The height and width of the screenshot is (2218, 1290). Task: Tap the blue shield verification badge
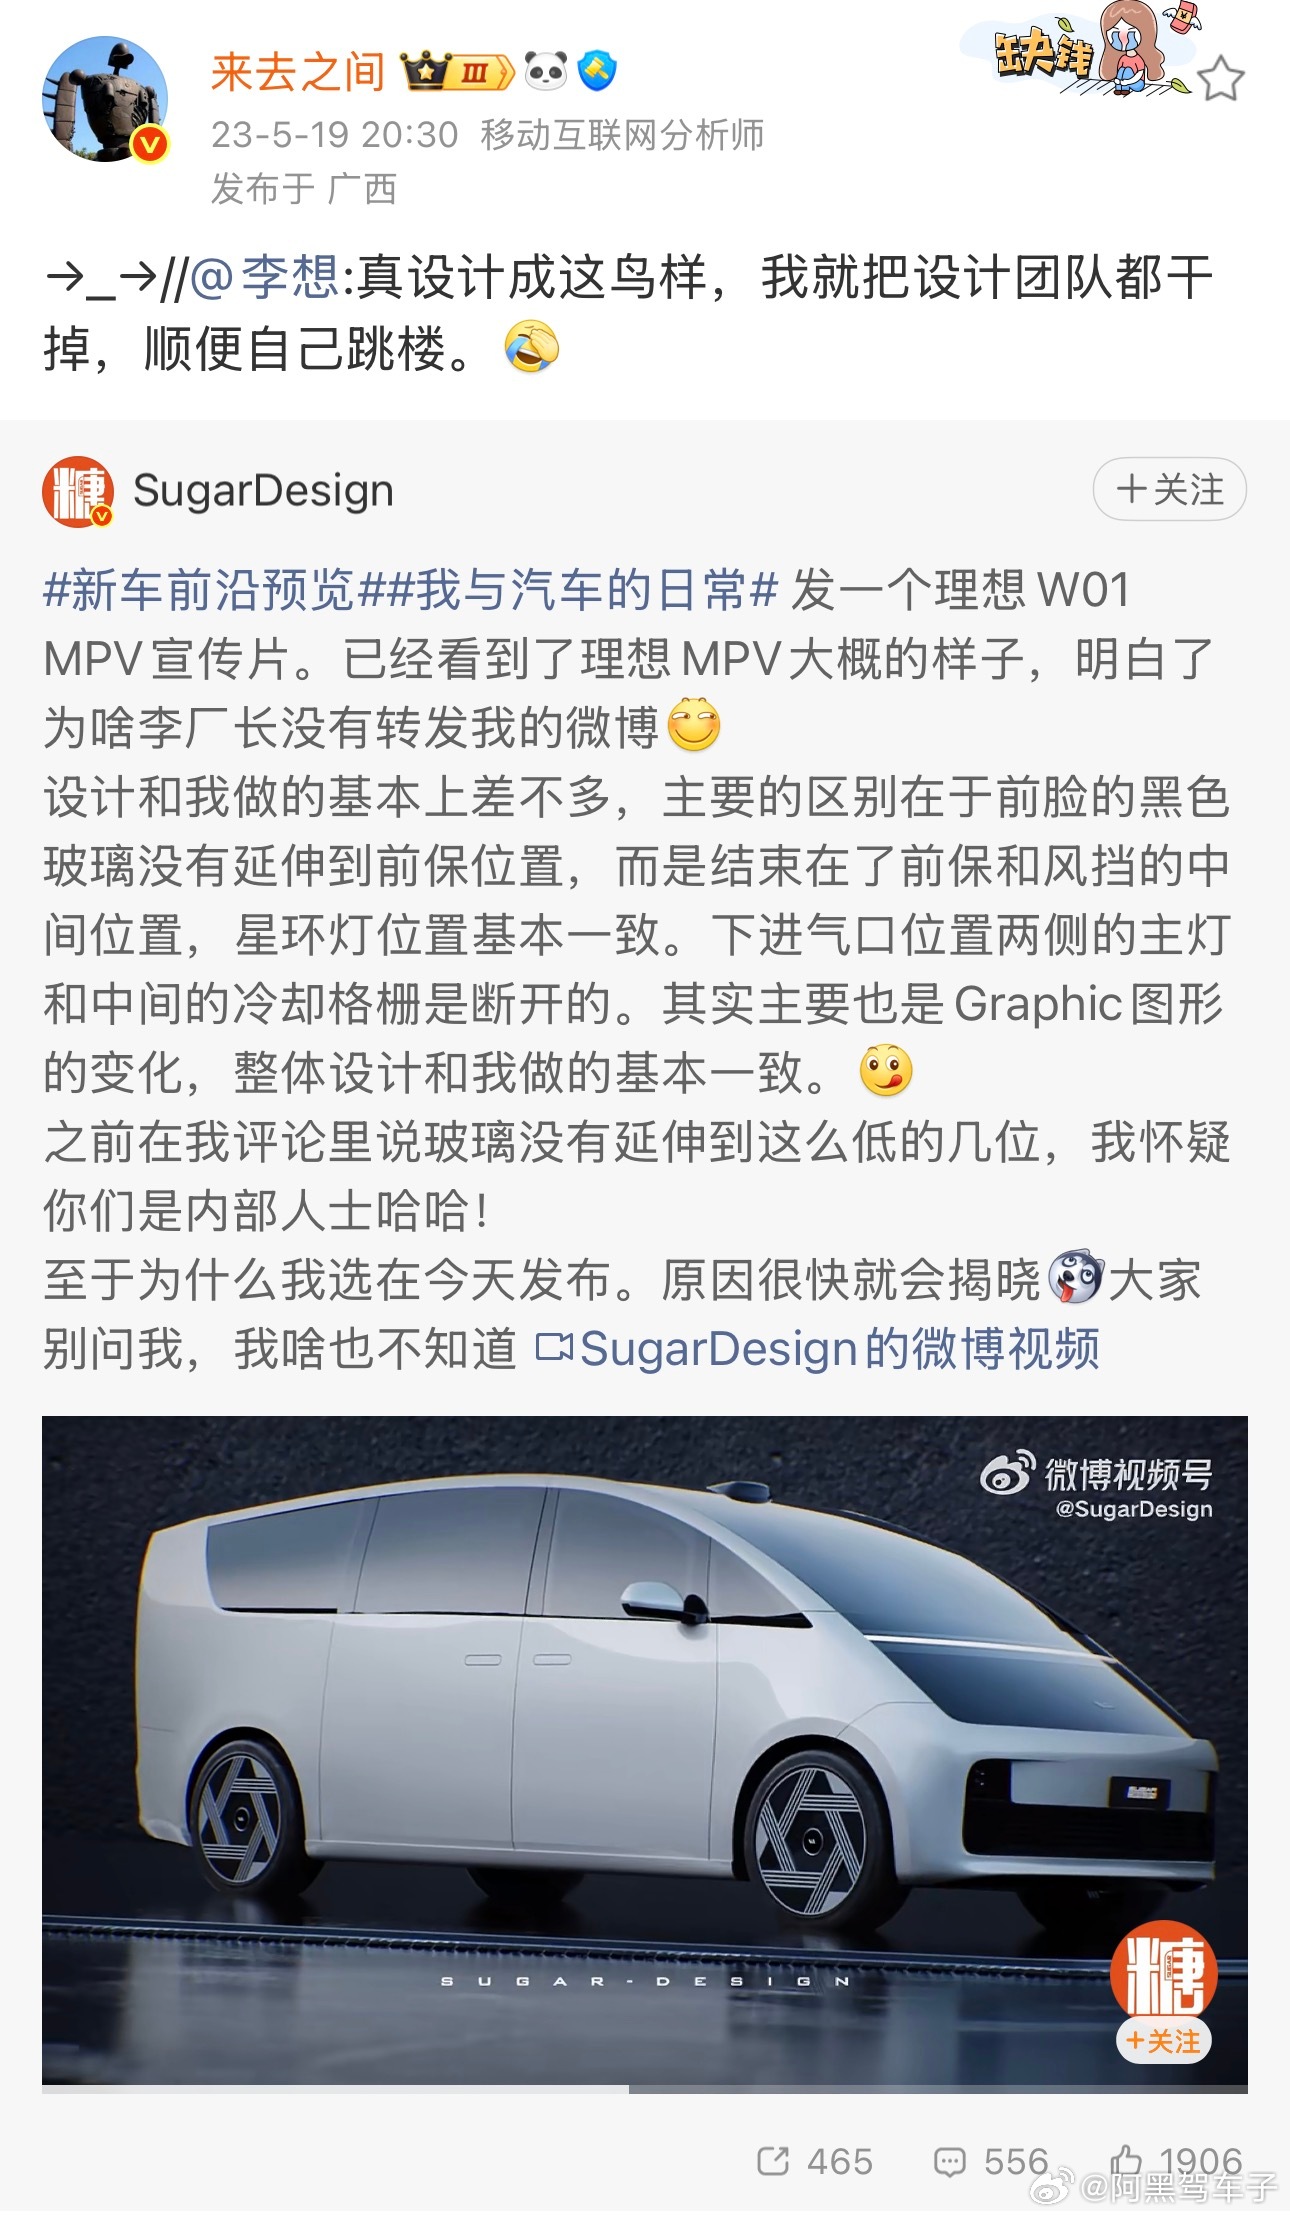pos(598,72)
